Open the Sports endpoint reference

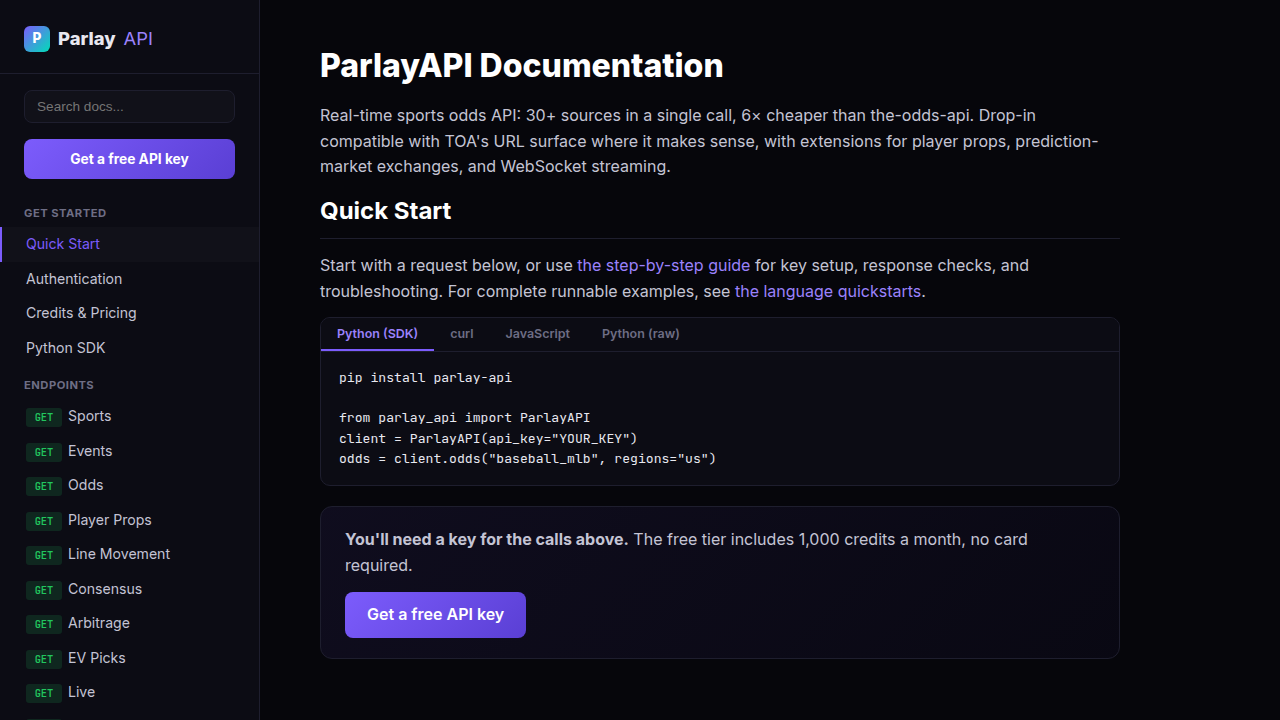point(130,417)
